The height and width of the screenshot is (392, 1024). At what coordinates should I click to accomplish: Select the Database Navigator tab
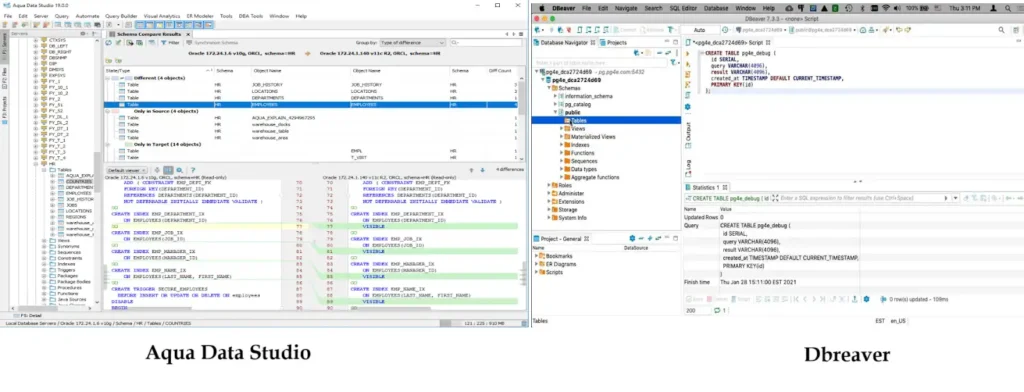coord(564,42)
